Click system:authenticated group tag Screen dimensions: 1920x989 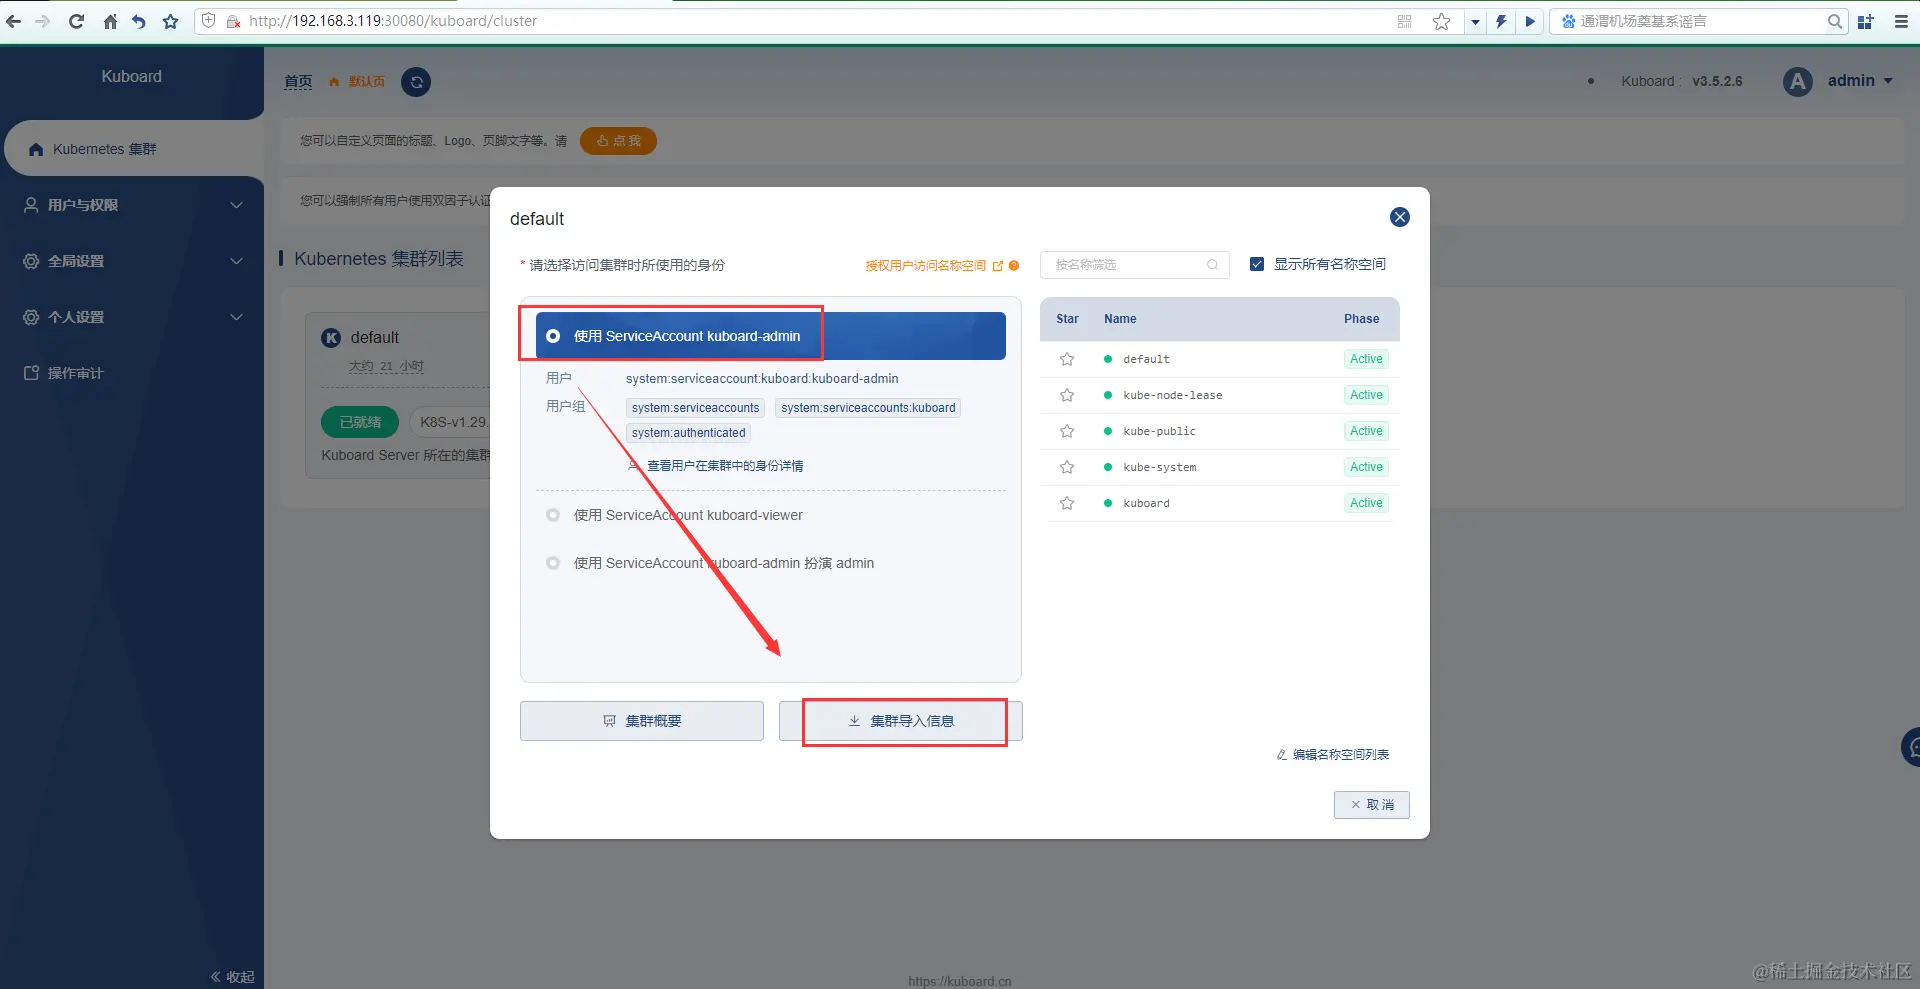coord(688,433)
